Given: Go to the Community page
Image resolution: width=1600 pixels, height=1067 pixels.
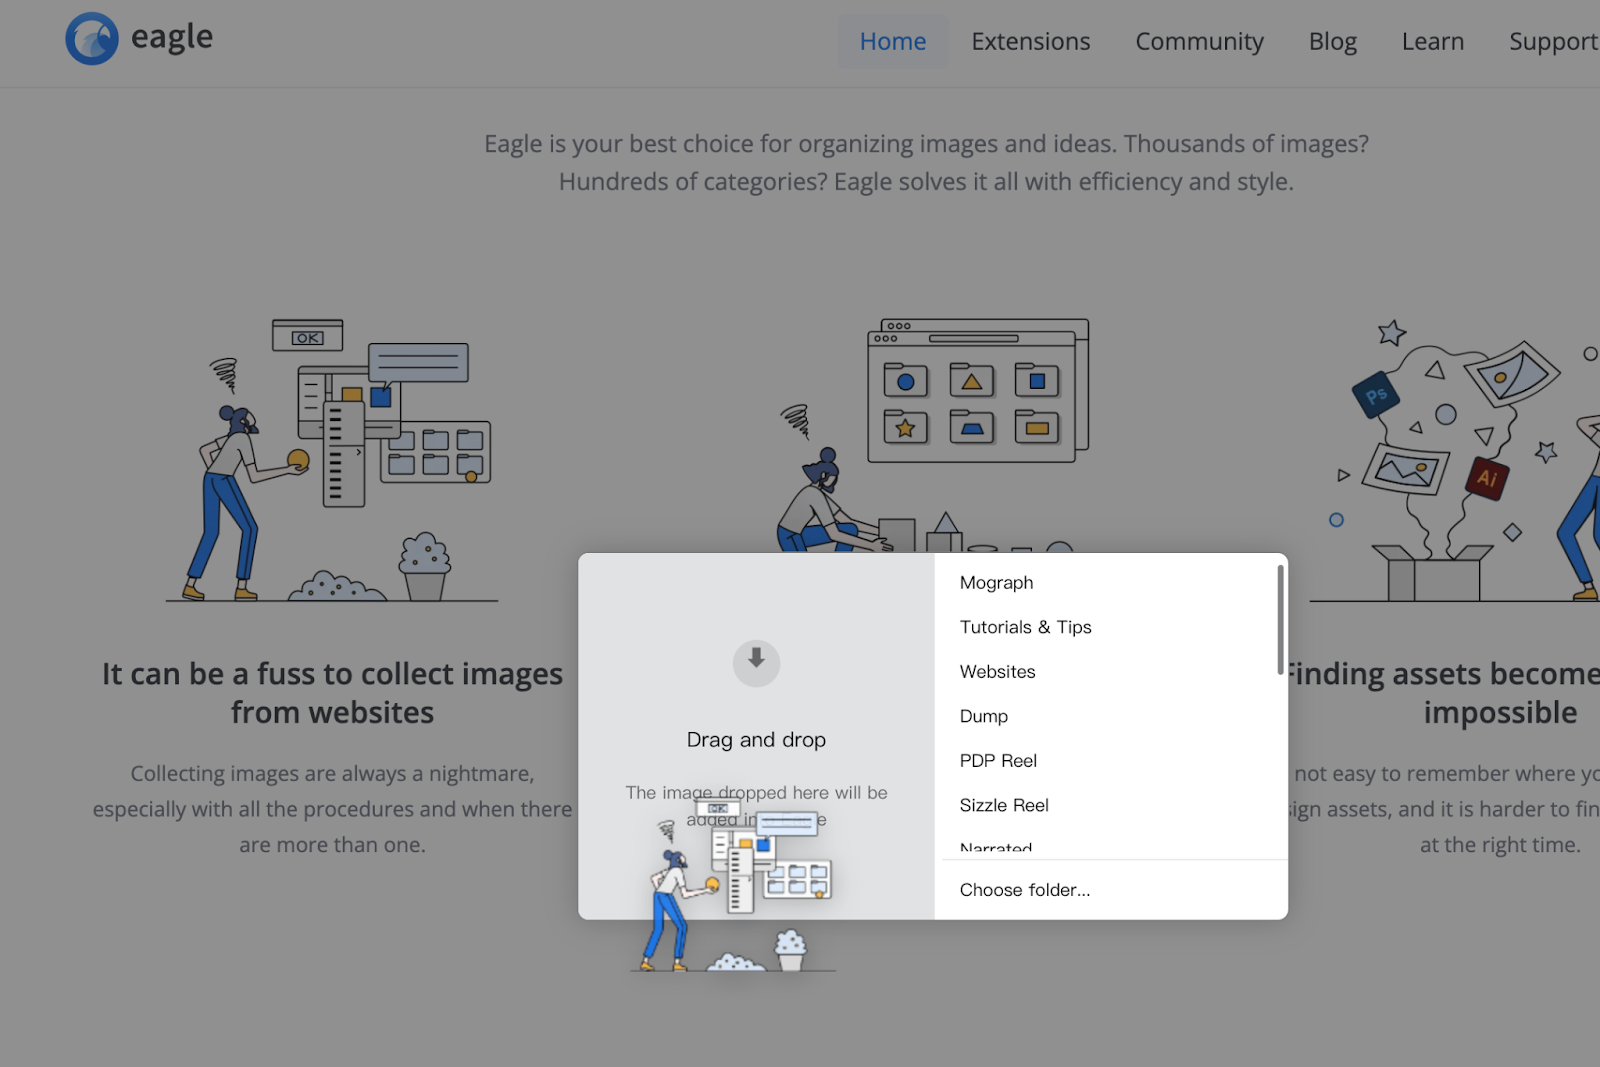Looking at the screenshot, I should (x=1199, y=41).
